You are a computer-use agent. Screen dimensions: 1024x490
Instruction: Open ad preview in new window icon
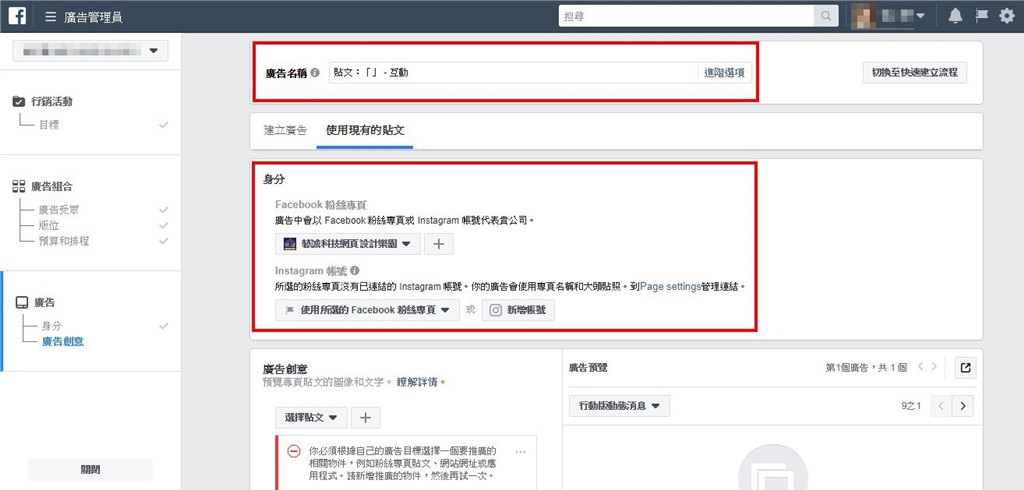coord(965,367)
